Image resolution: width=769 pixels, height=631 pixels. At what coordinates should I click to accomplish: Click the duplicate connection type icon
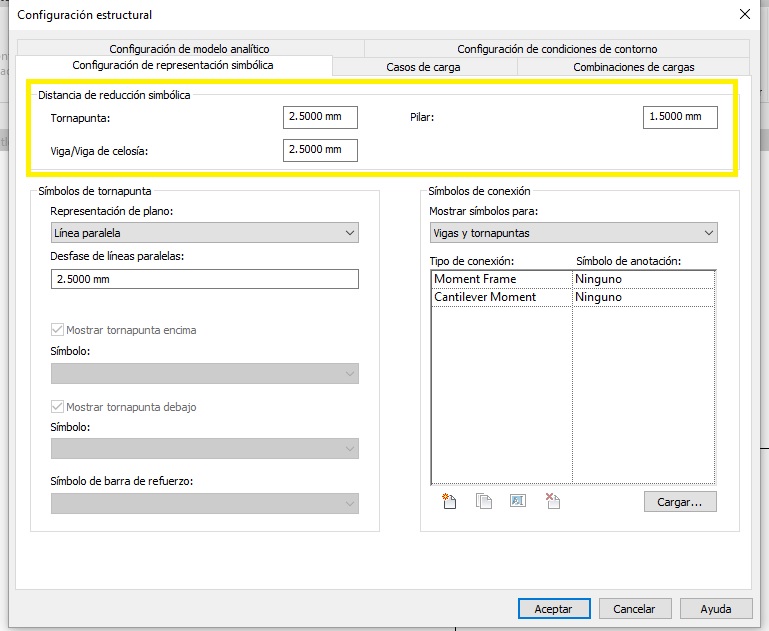[484, 502]
